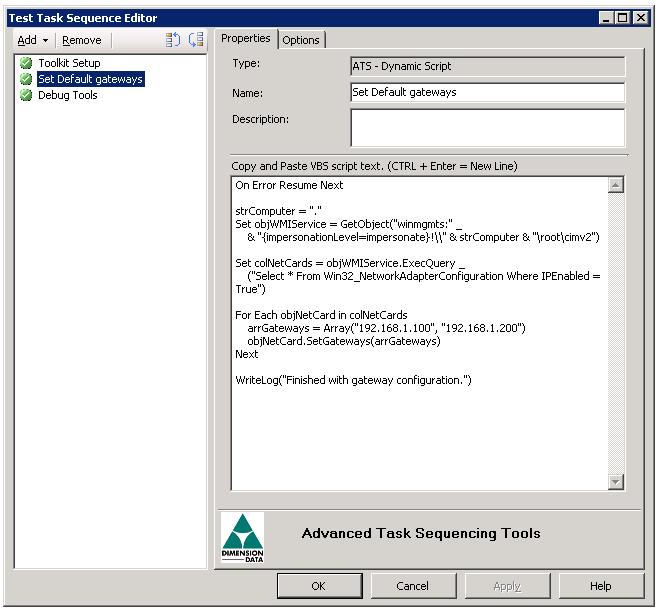Screen dimensions: 660x612
Task: Click the 'WriteLog("Finished with gateway configuration.")' line
Action: pos(353,380)
